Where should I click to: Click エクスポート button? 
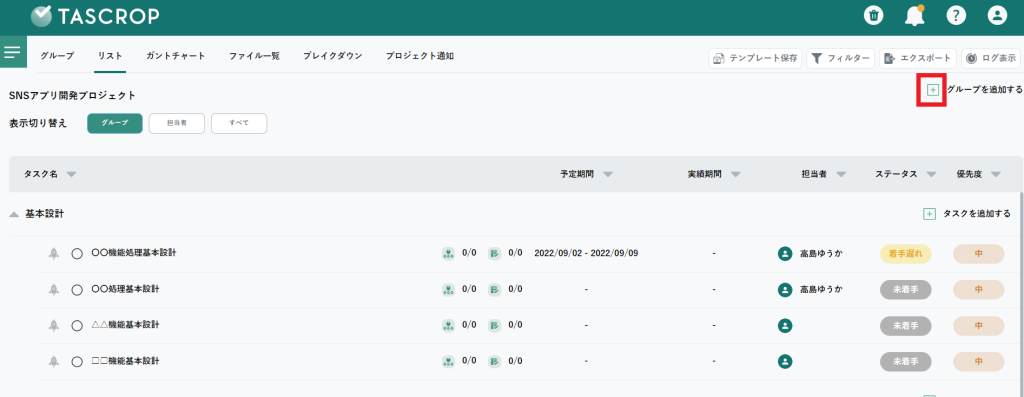[x=918, y=58]
